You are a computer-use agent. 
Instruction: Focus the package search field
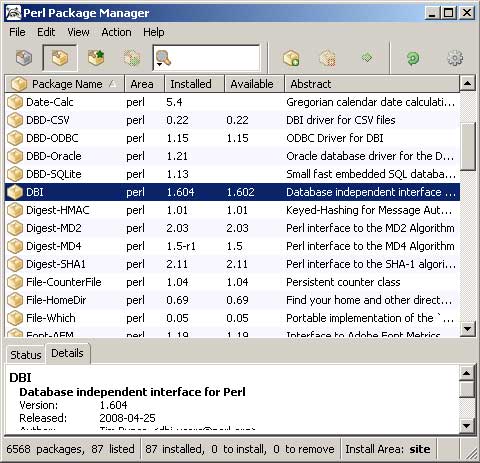coord(215,58)
